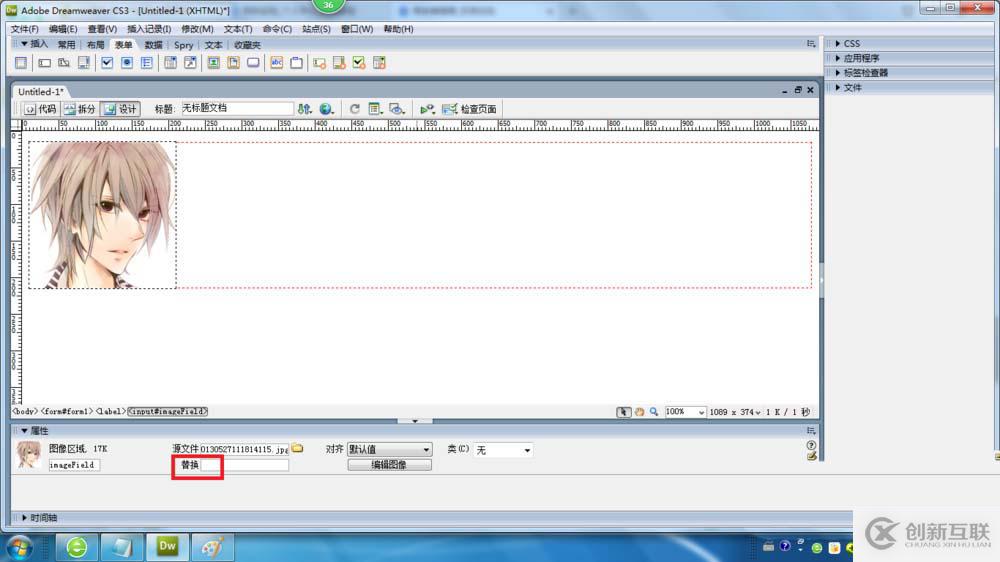Refresh design view
The width and height of the screenshot is (1000, 562).
[355, 109]
